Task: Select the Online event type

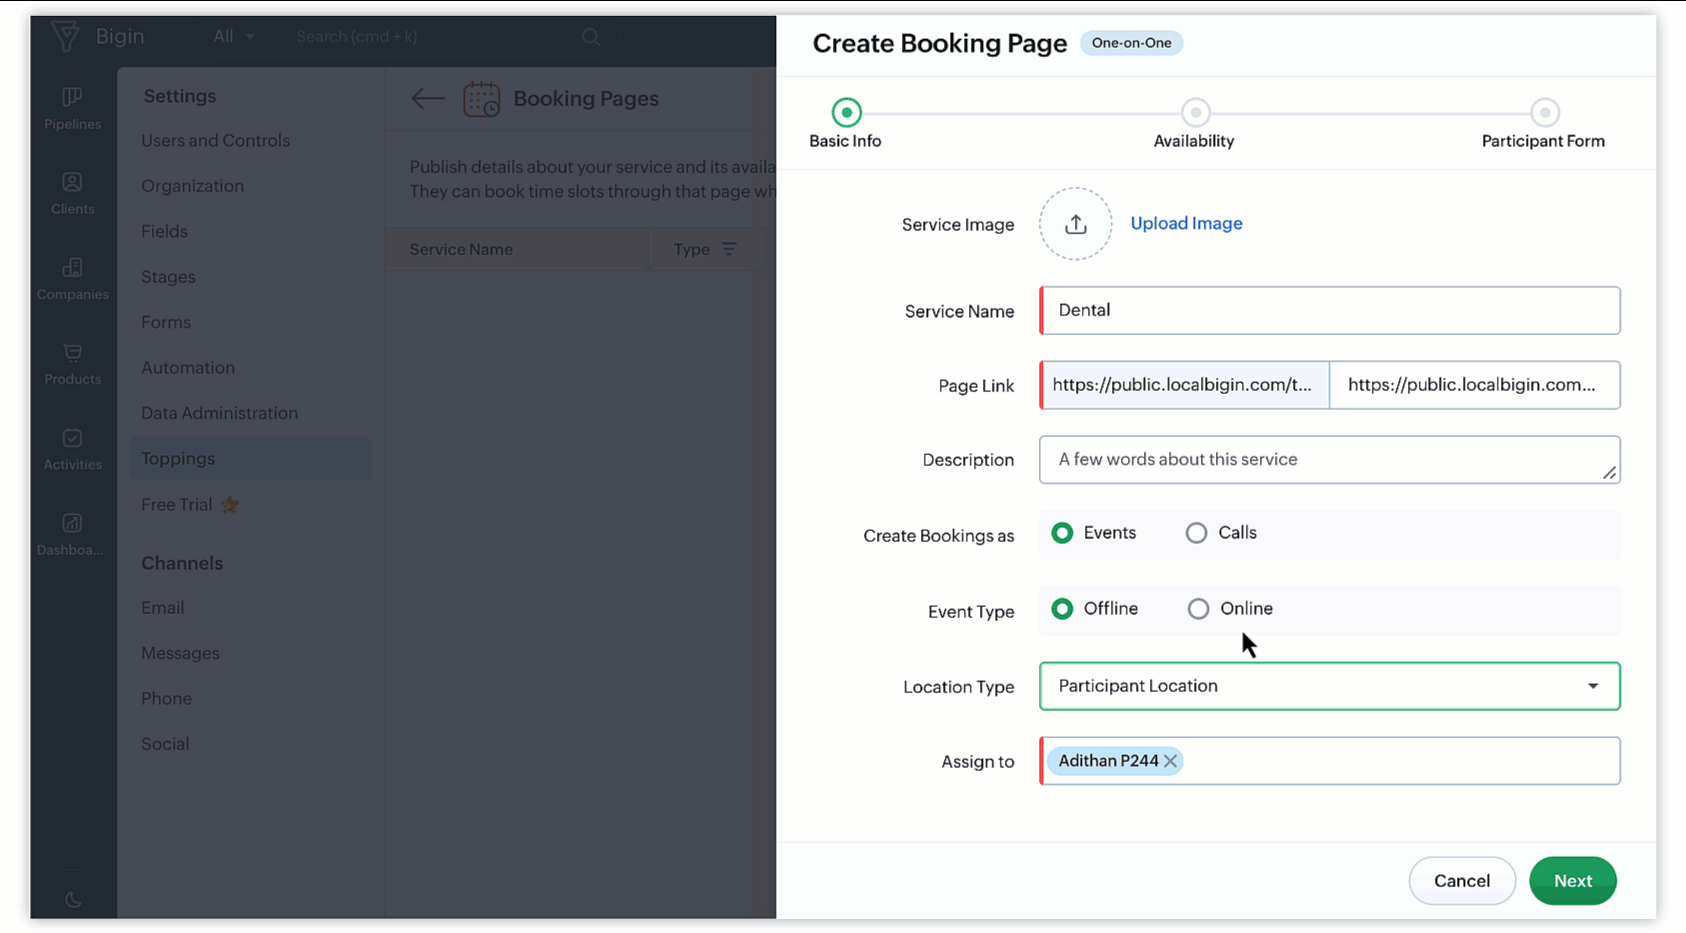Action: click(1198, 609)
